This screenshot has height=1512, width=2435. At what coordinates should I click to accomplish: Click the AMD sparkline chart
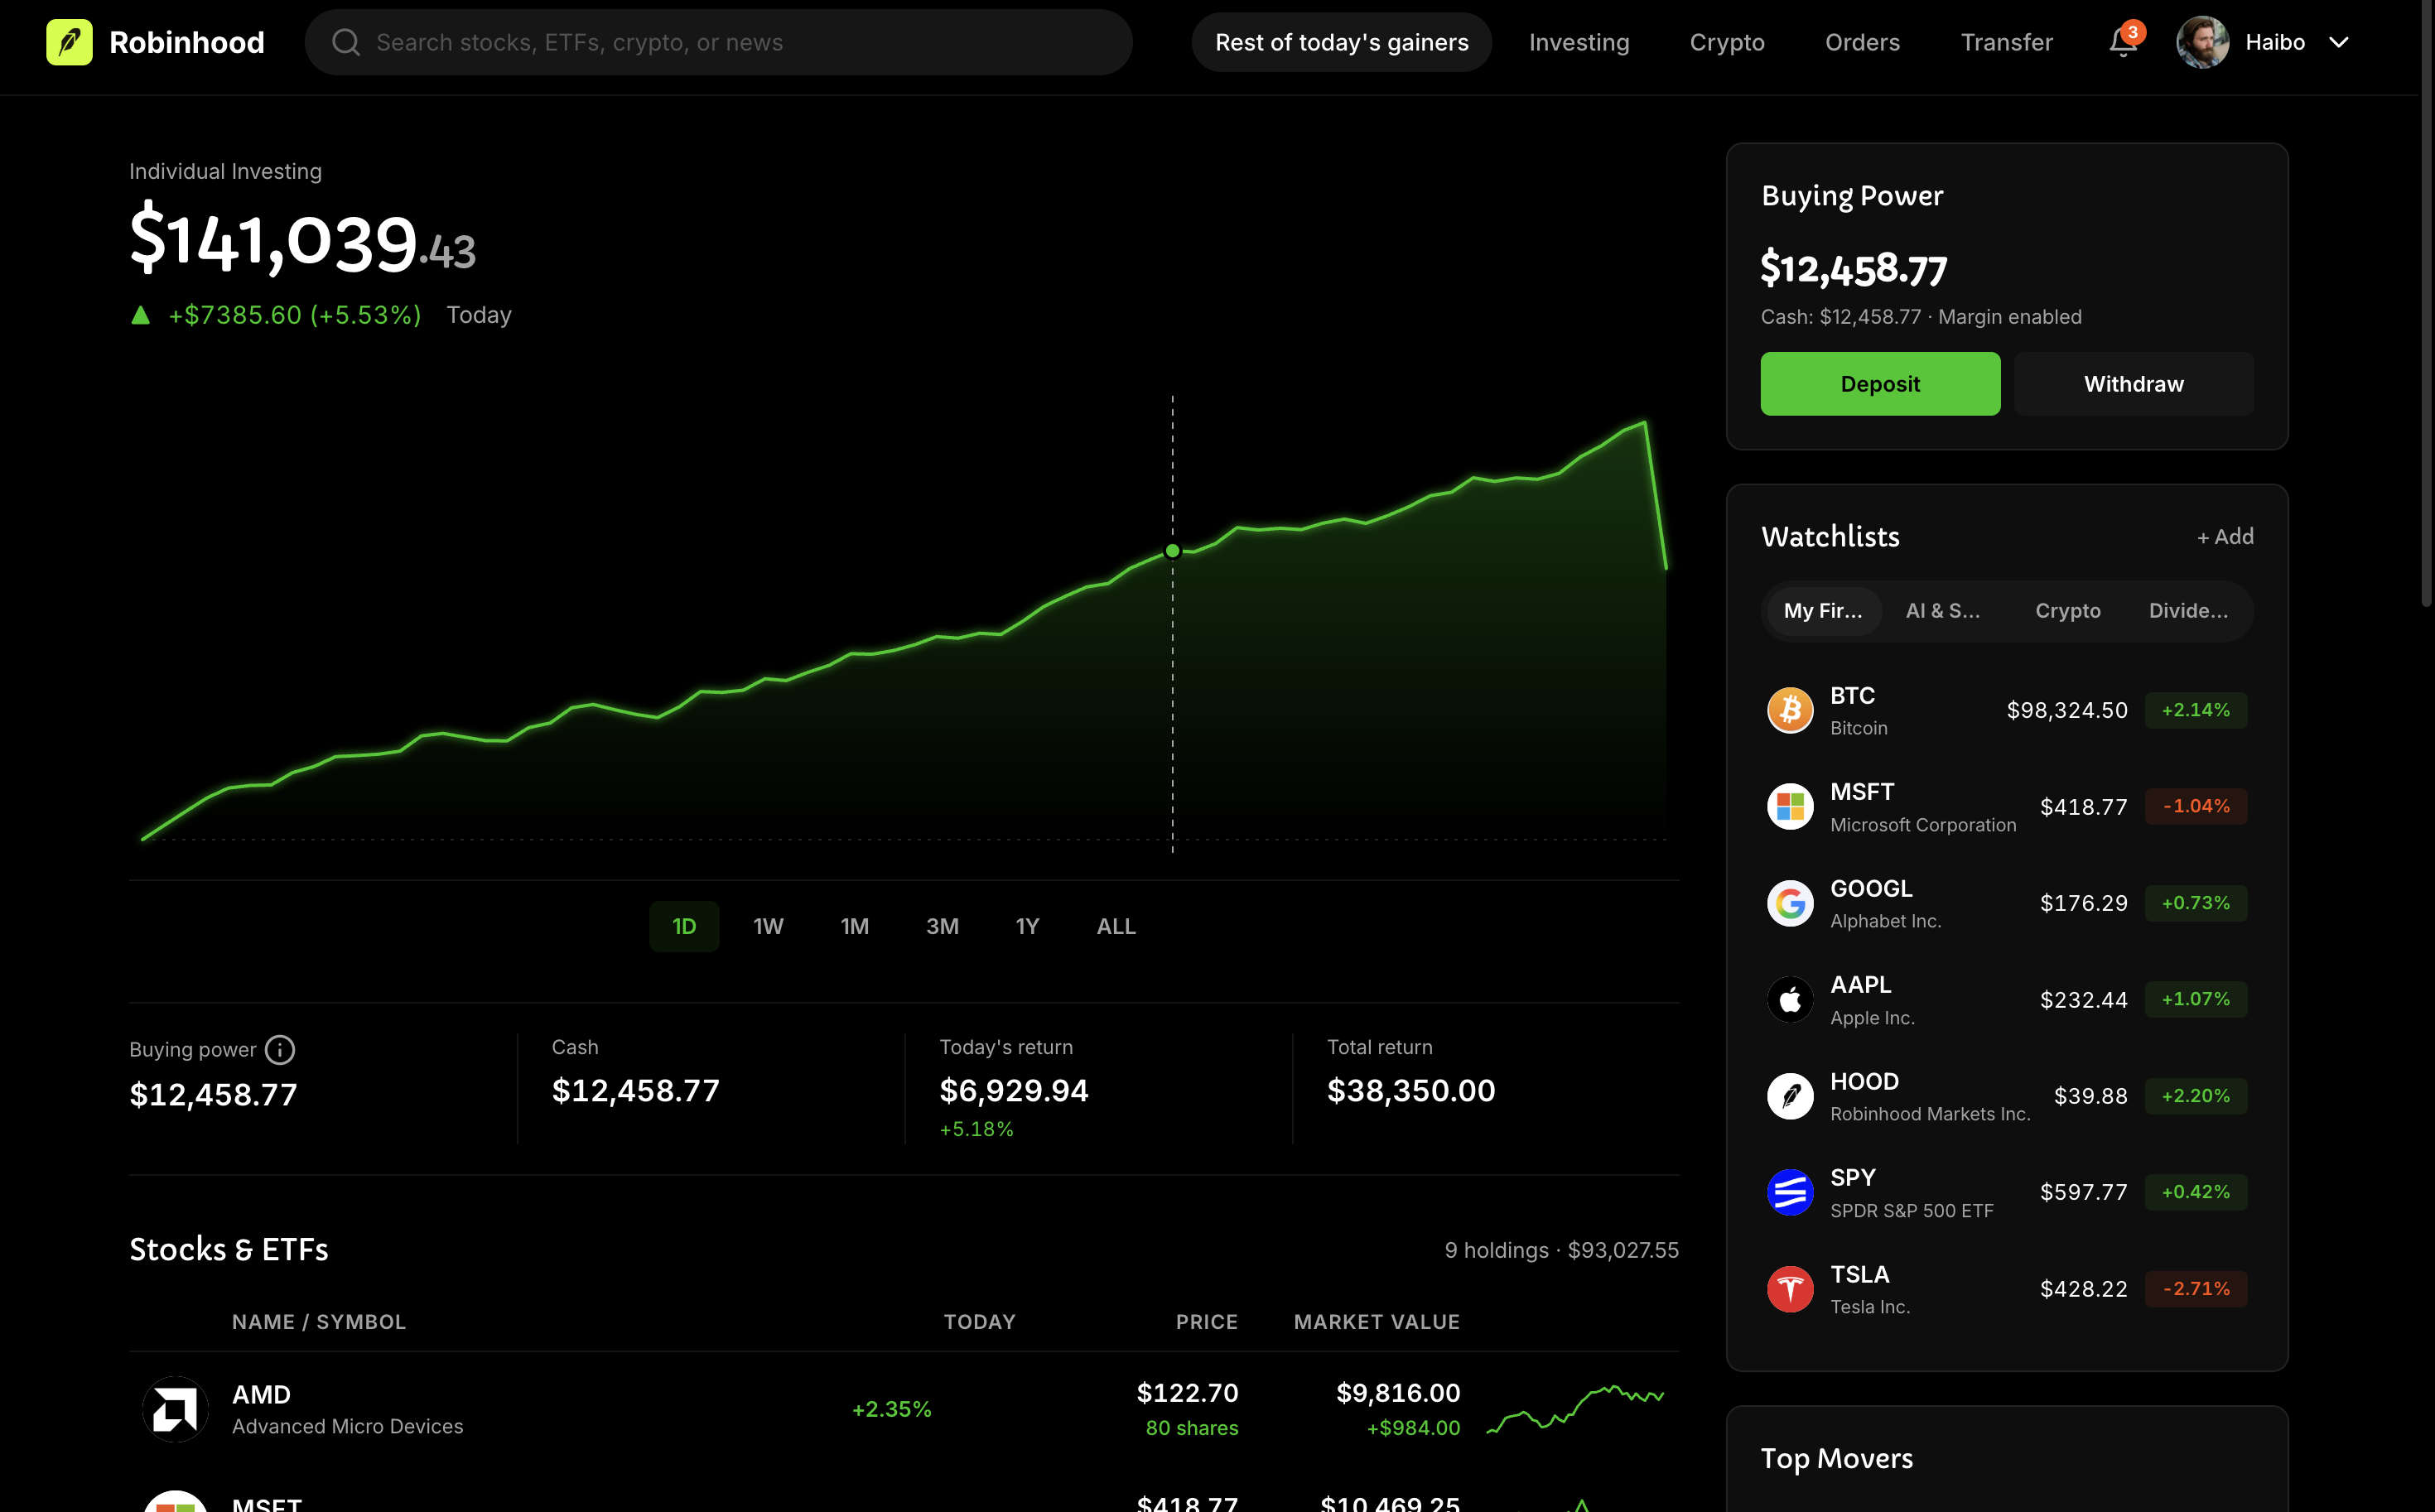(1576, 1409)
